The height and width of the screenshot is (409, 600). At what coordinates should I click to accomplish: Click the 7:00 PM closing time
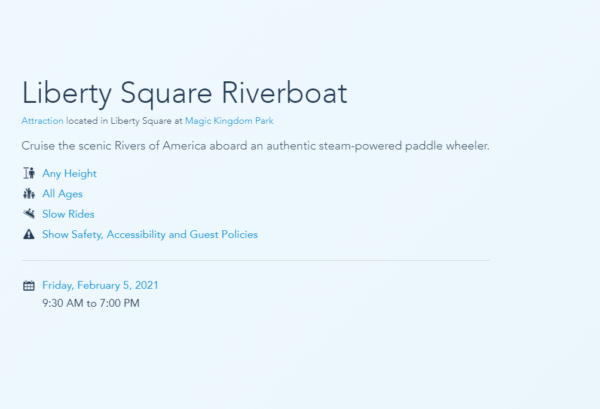(120, 303)
